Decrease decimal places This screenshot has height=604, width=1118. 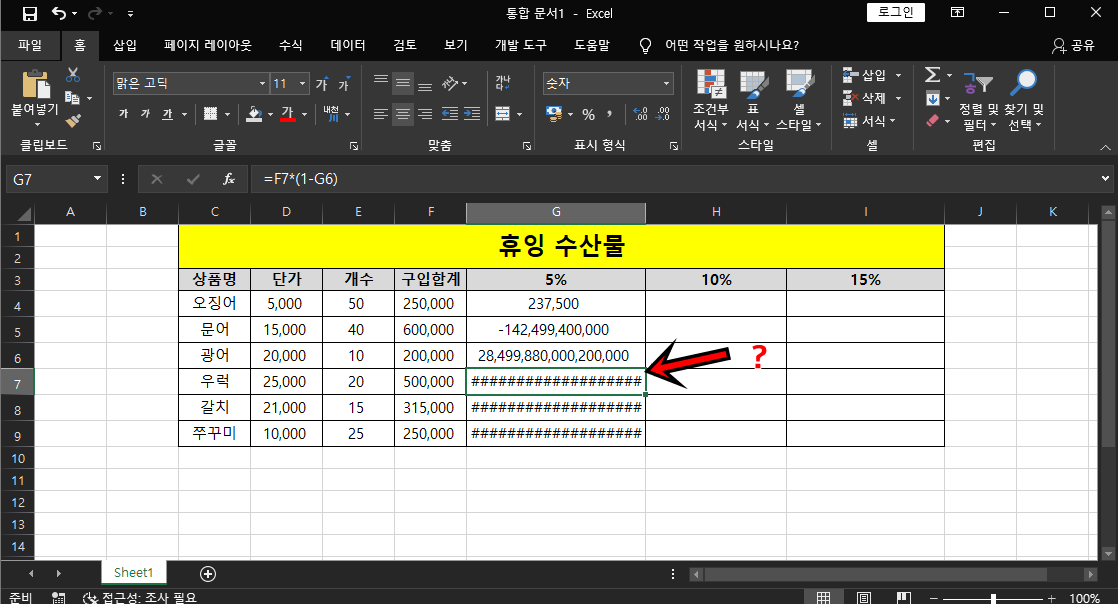[663, 114]
